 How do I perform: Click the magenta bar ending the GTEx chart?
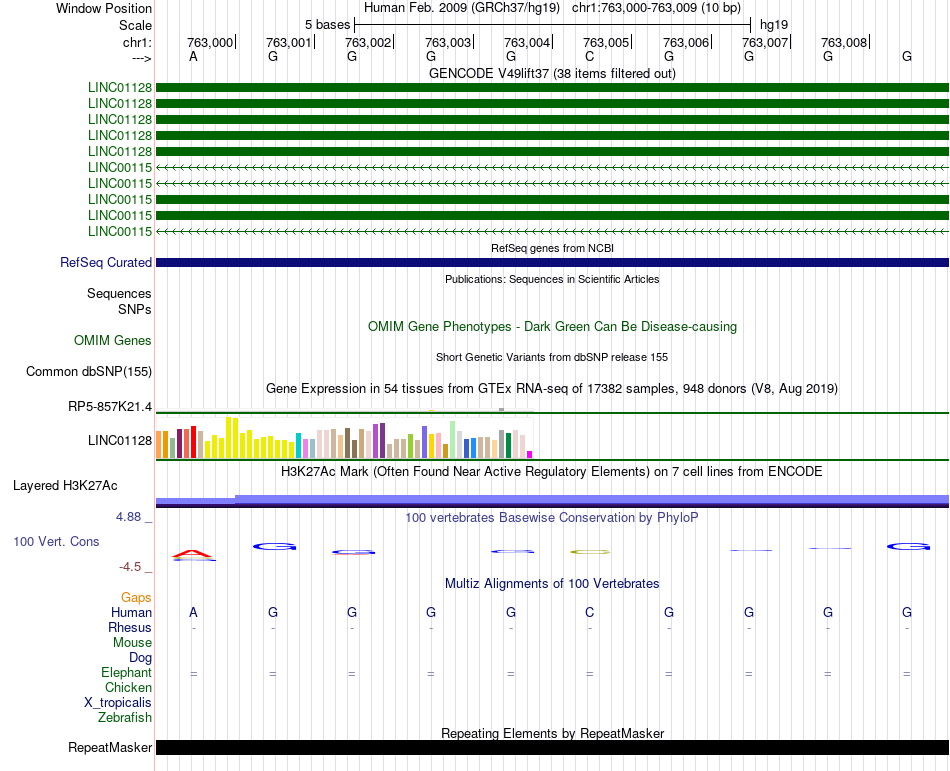point(530,454)
